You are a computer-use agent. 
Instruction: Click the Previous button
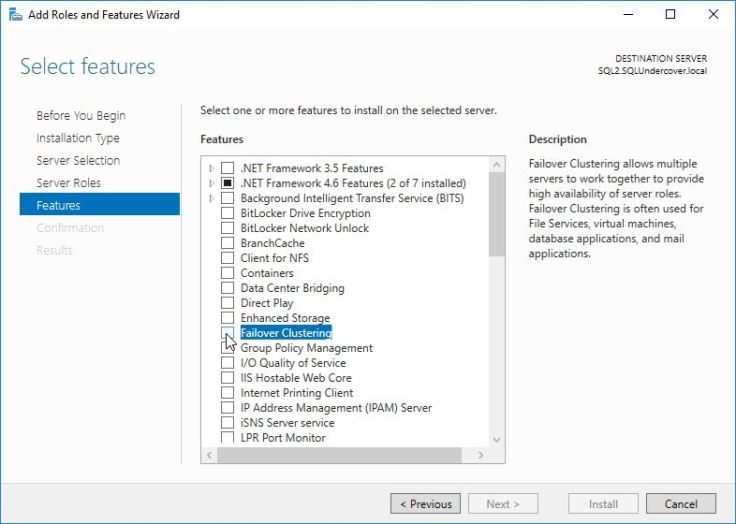(425, 504)
